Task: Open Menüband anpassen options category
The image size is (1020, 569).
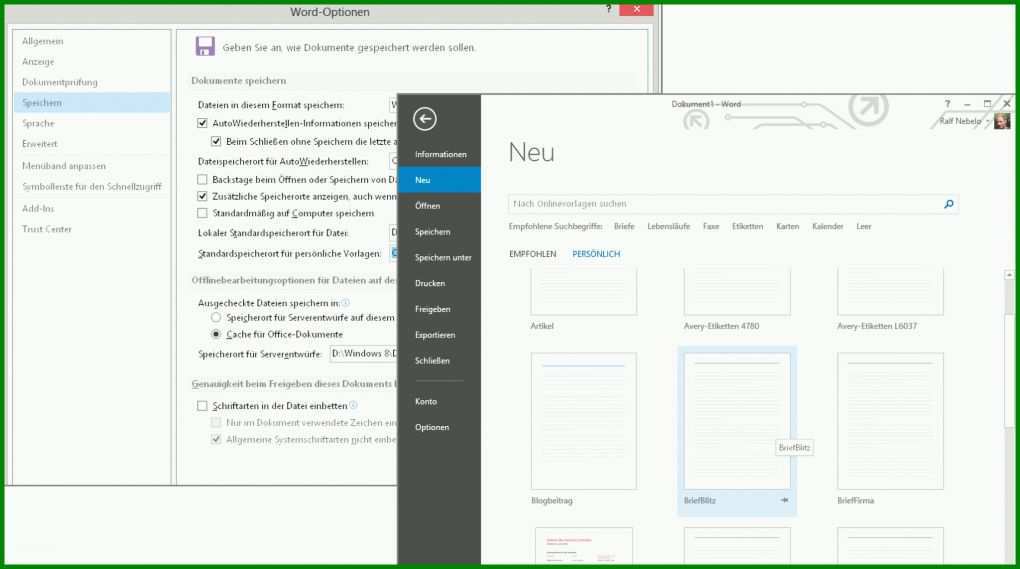Action: tap(92, 166)
